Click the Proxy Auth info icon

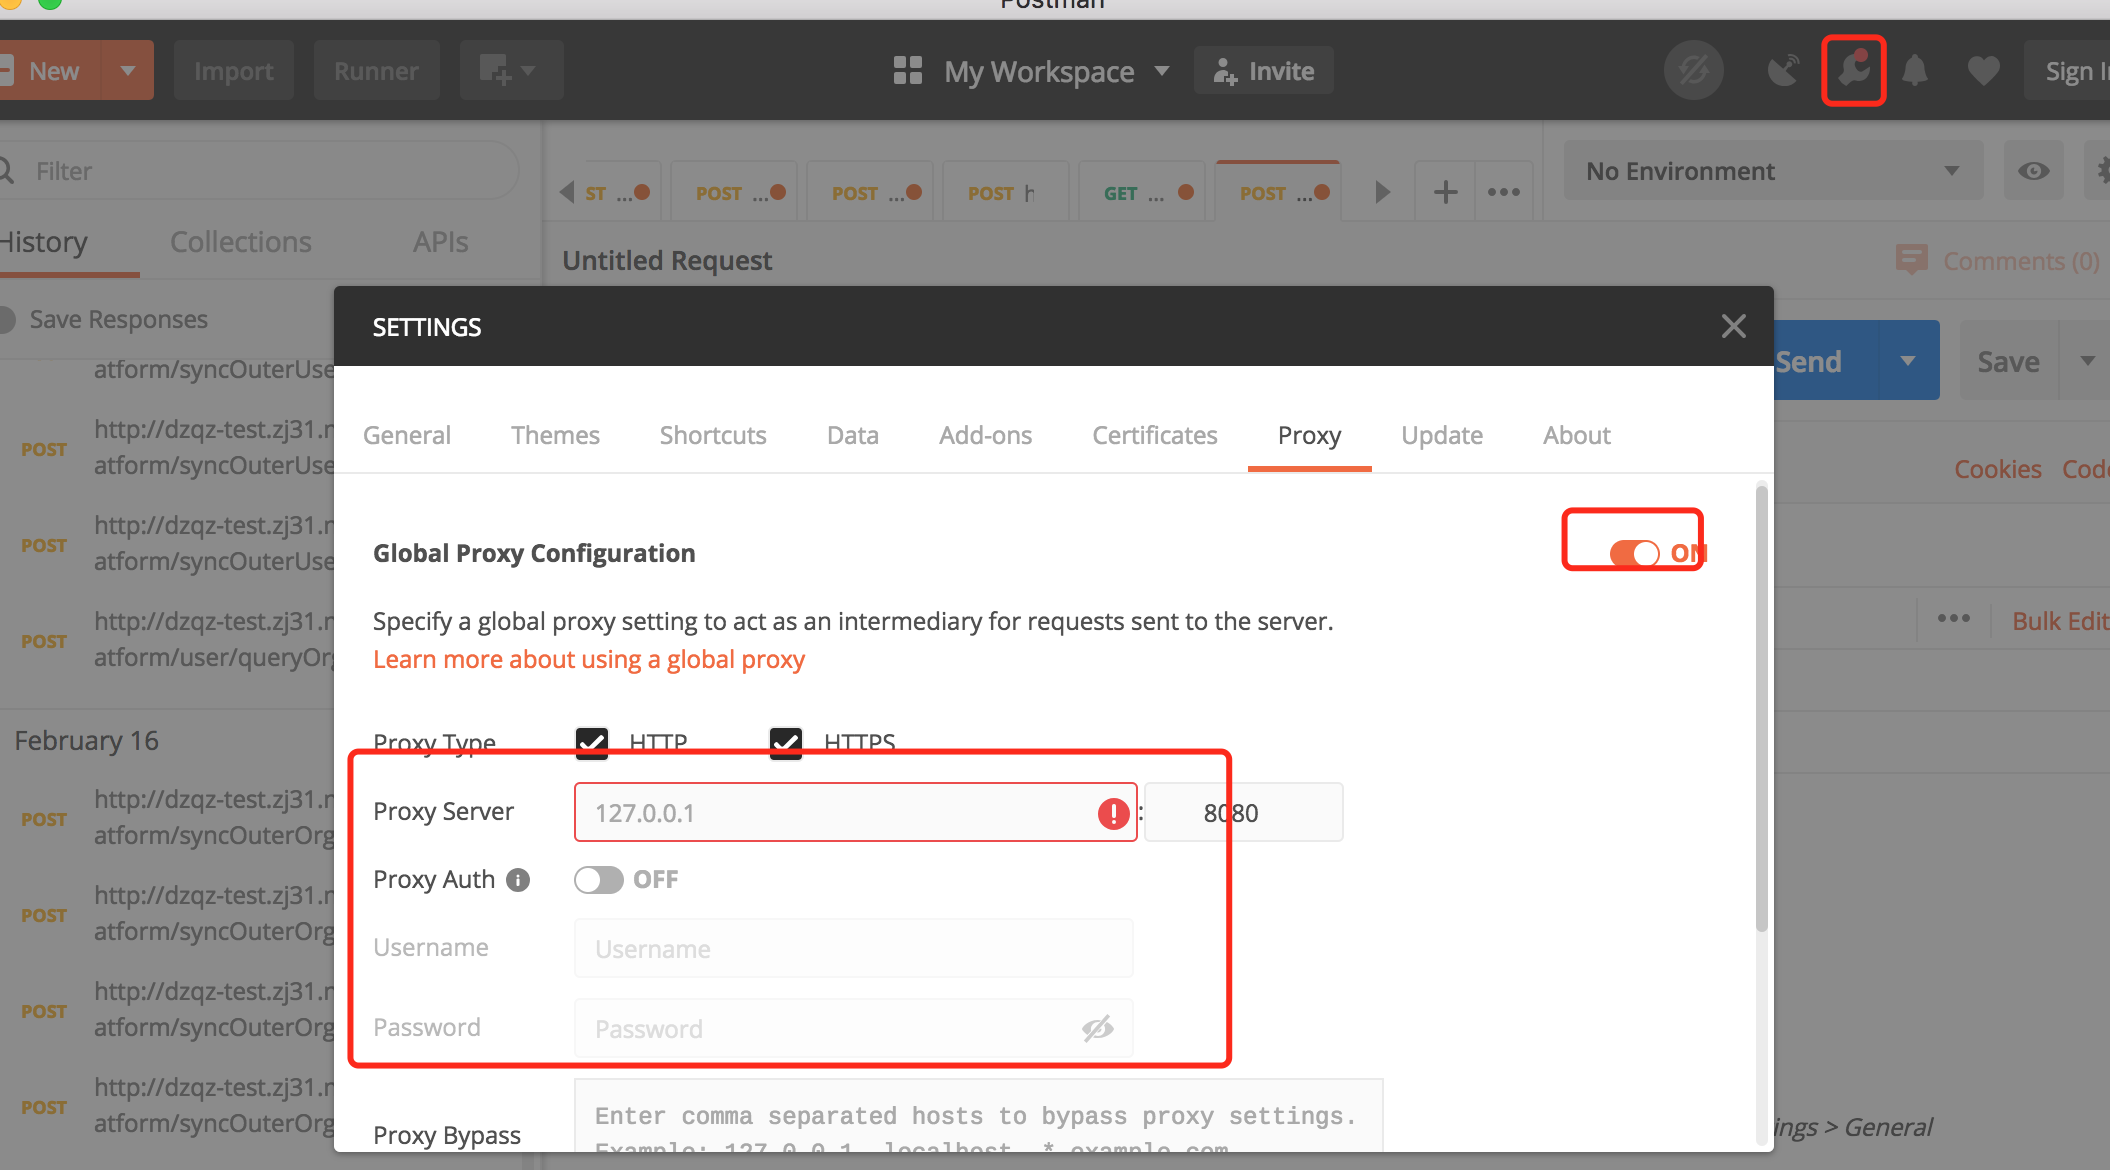click(518, 880)
